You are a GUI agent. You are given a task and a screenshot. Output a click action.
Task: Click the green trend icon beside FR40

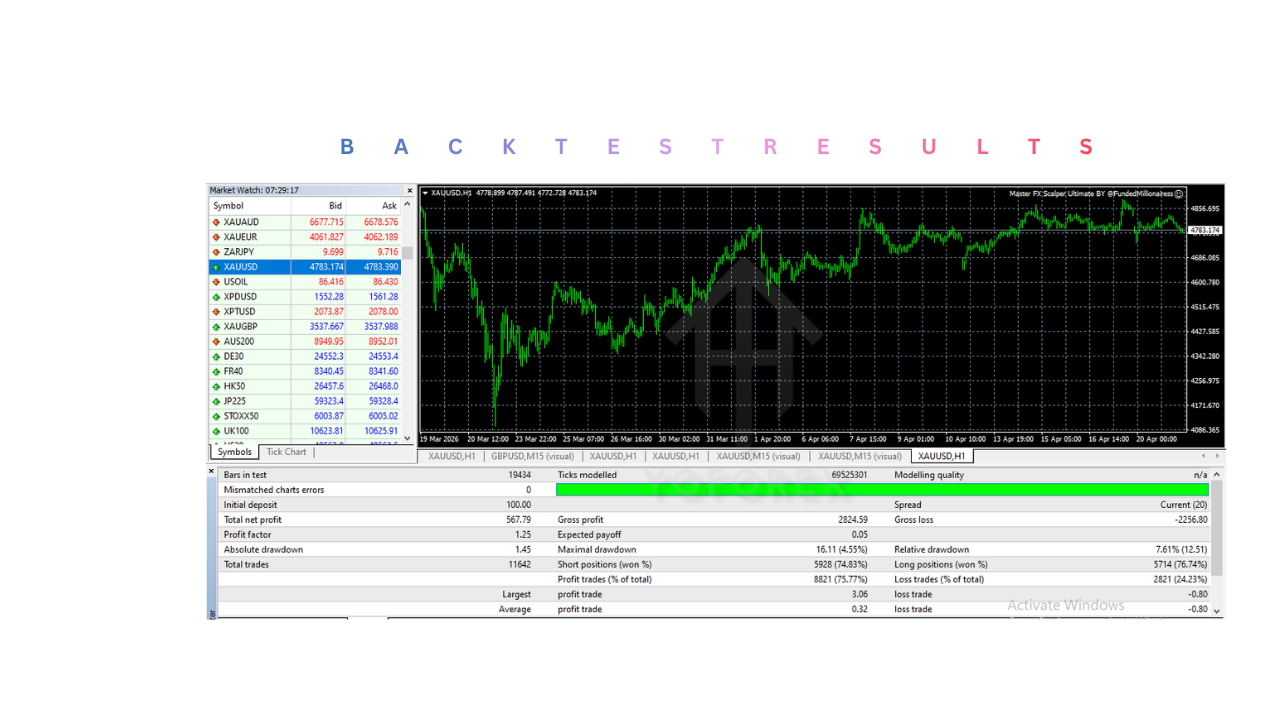214,370
